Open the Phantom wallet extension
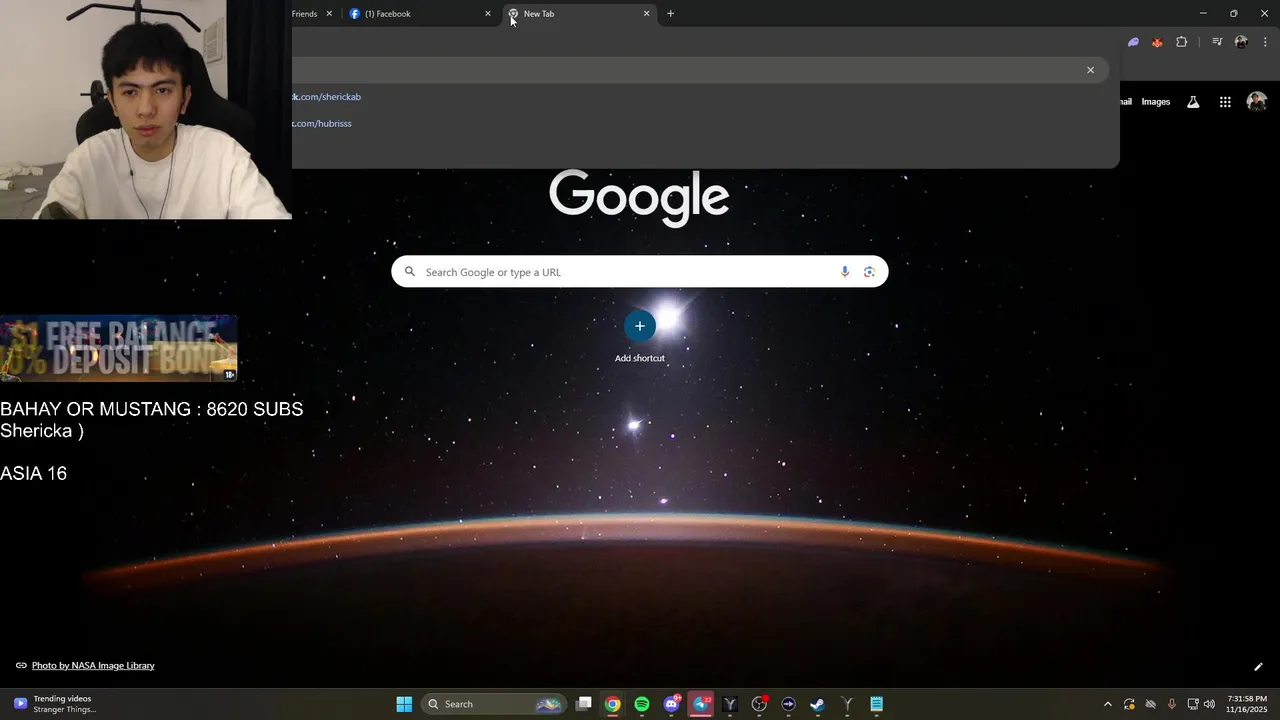1280x720 pixels. (1133, 42)
